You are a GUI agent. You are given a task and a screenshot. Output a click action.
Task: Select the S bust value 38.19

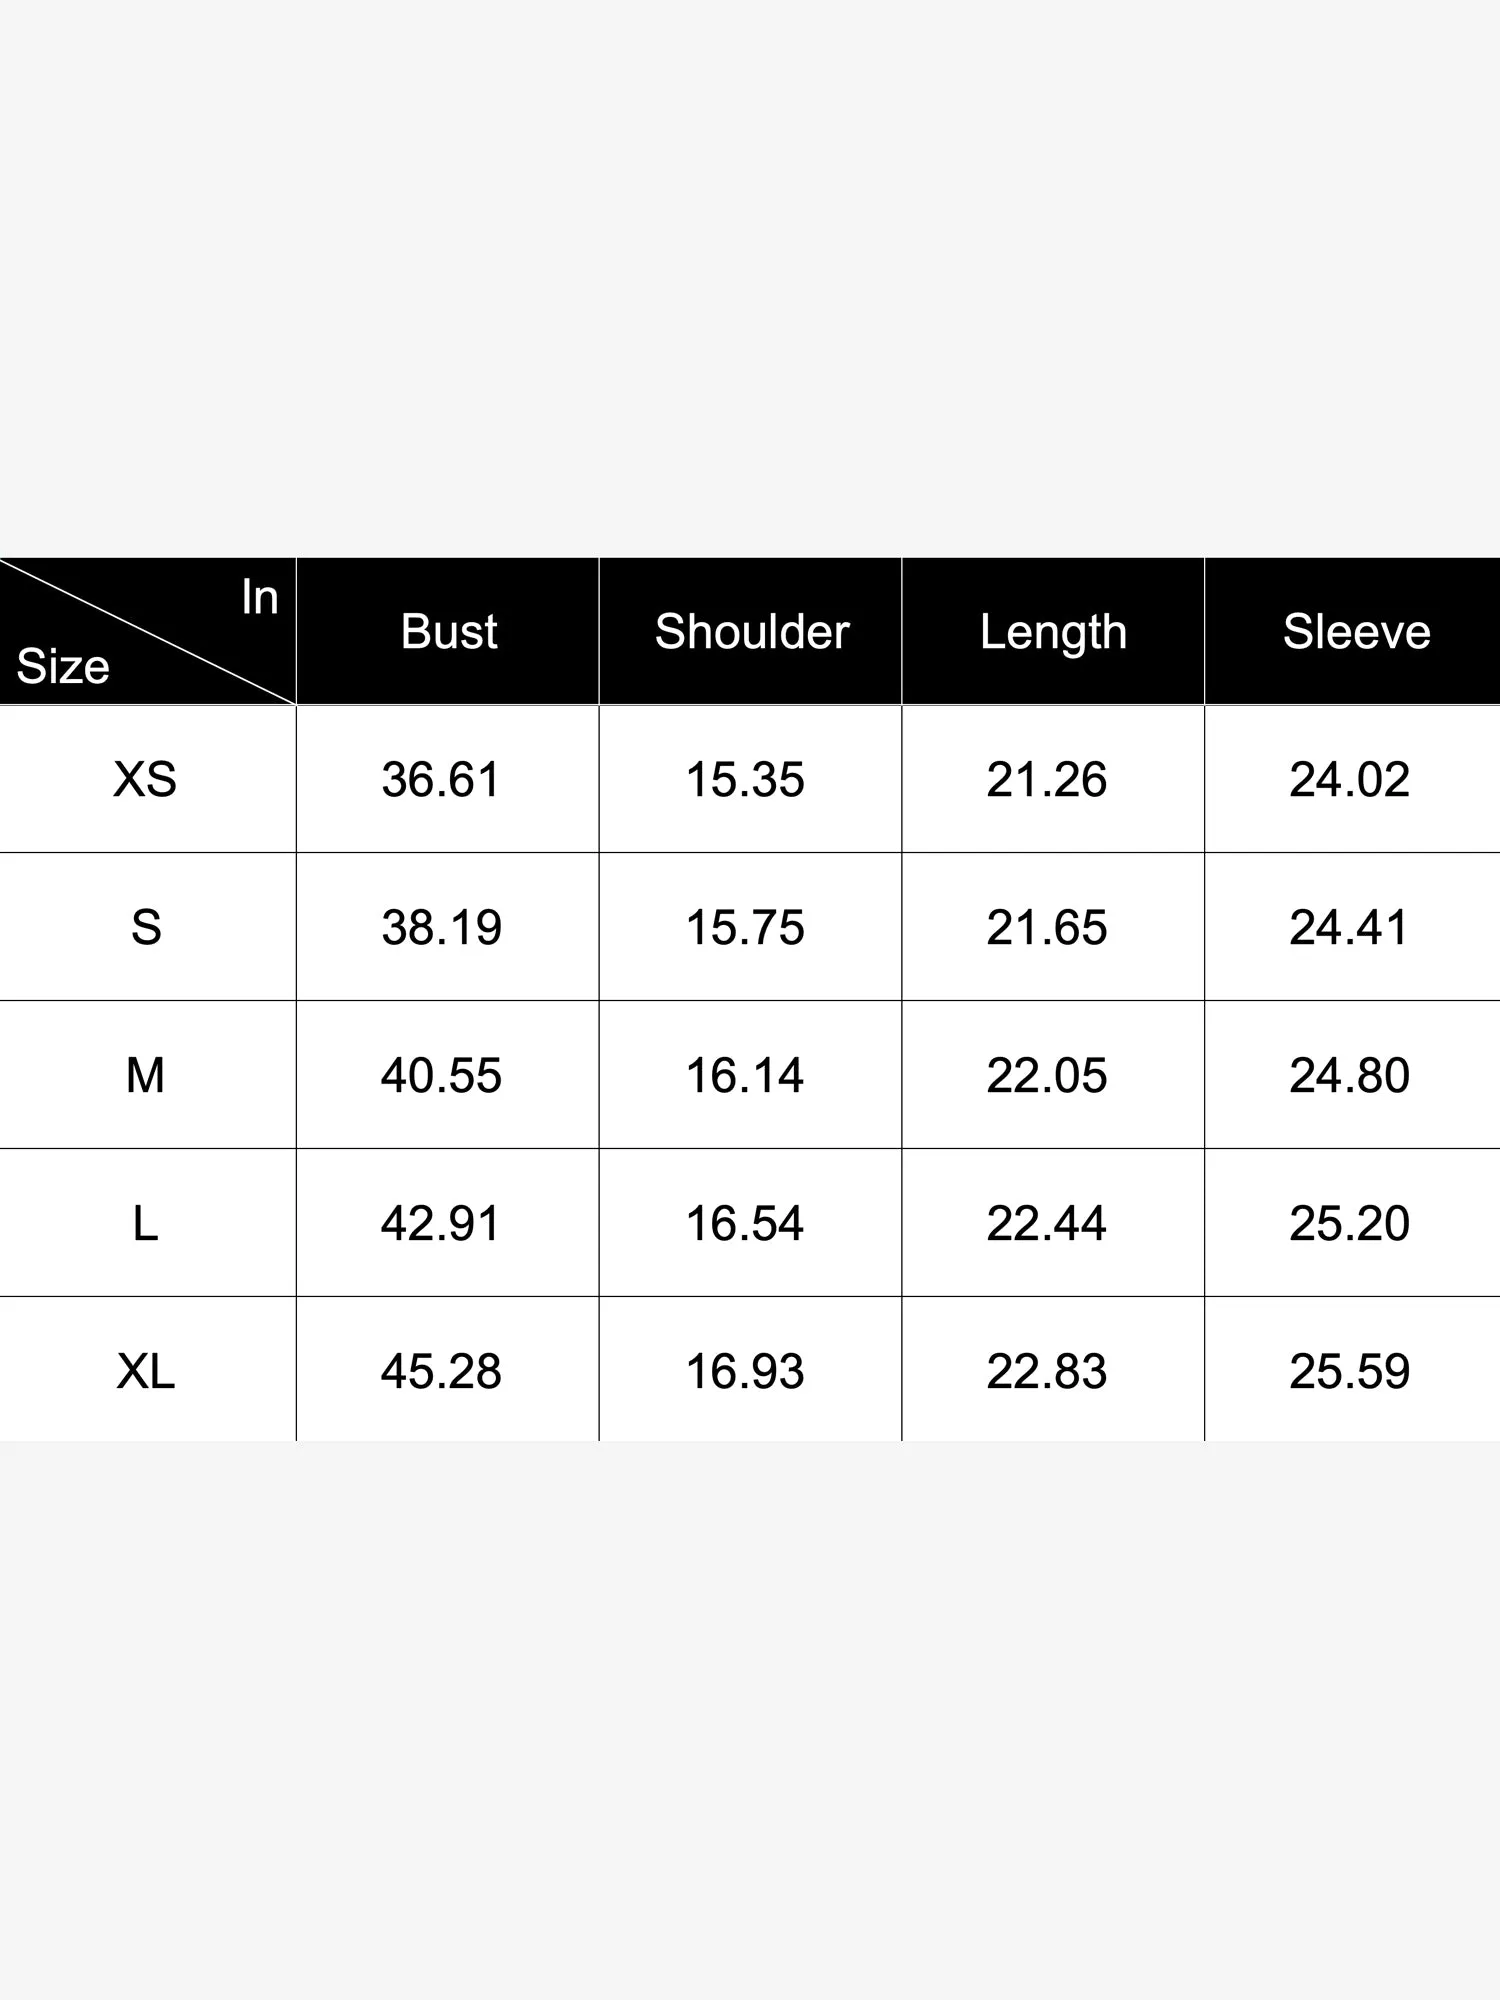(441, 928)
